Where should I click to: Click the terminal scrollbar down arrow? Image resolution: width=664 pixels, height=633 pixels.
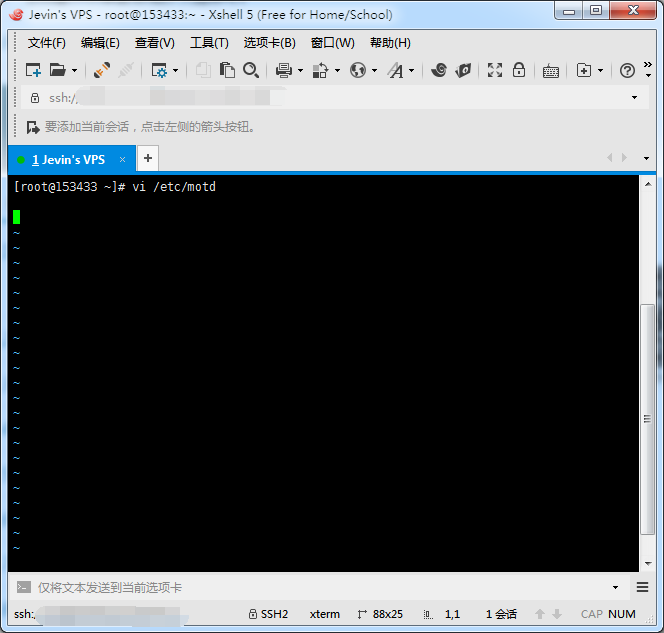648,564
